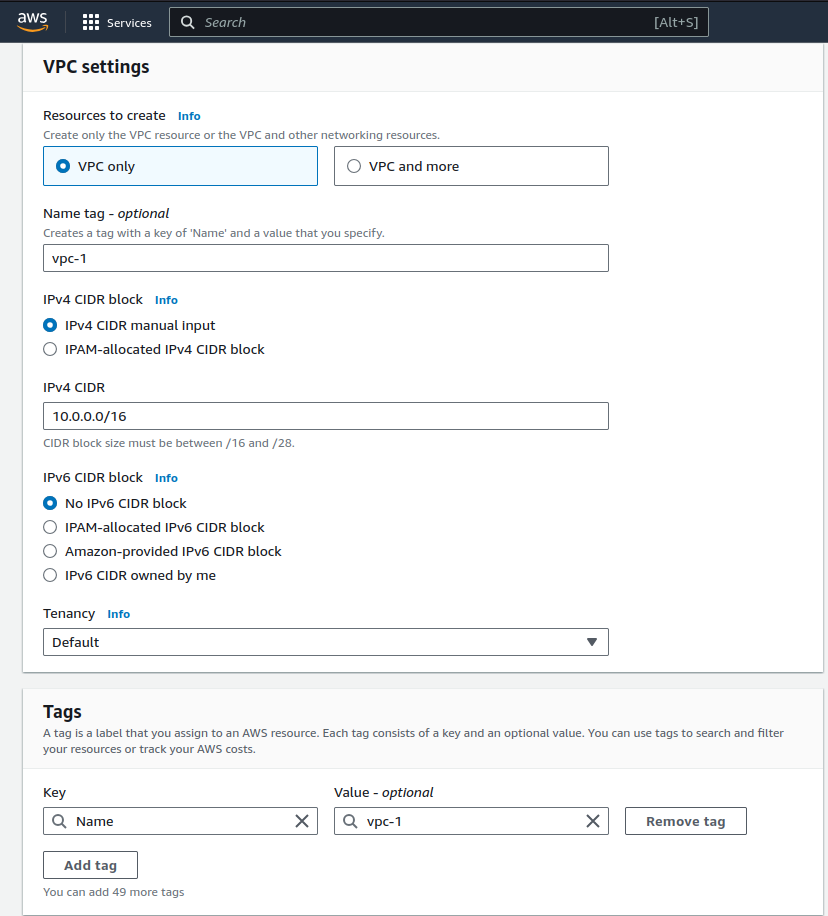The image size is (828, 916).
Task: Click the magnifier icon in tag Value field
Action: pos(351,821)
